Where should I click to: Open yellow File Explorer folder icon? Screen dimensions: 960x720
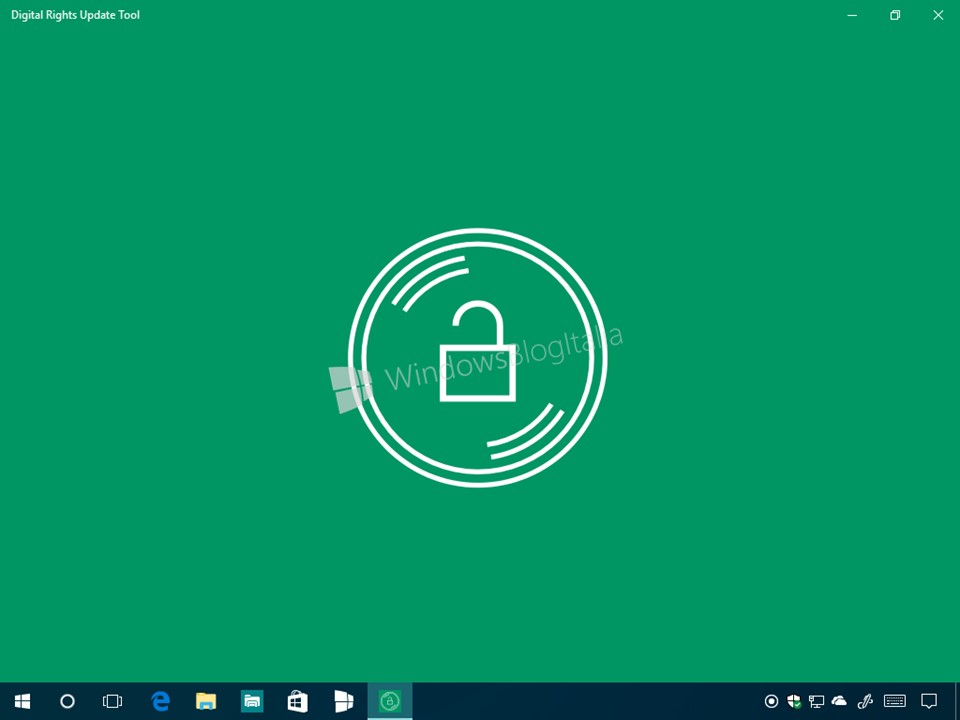tap(206, 701)
